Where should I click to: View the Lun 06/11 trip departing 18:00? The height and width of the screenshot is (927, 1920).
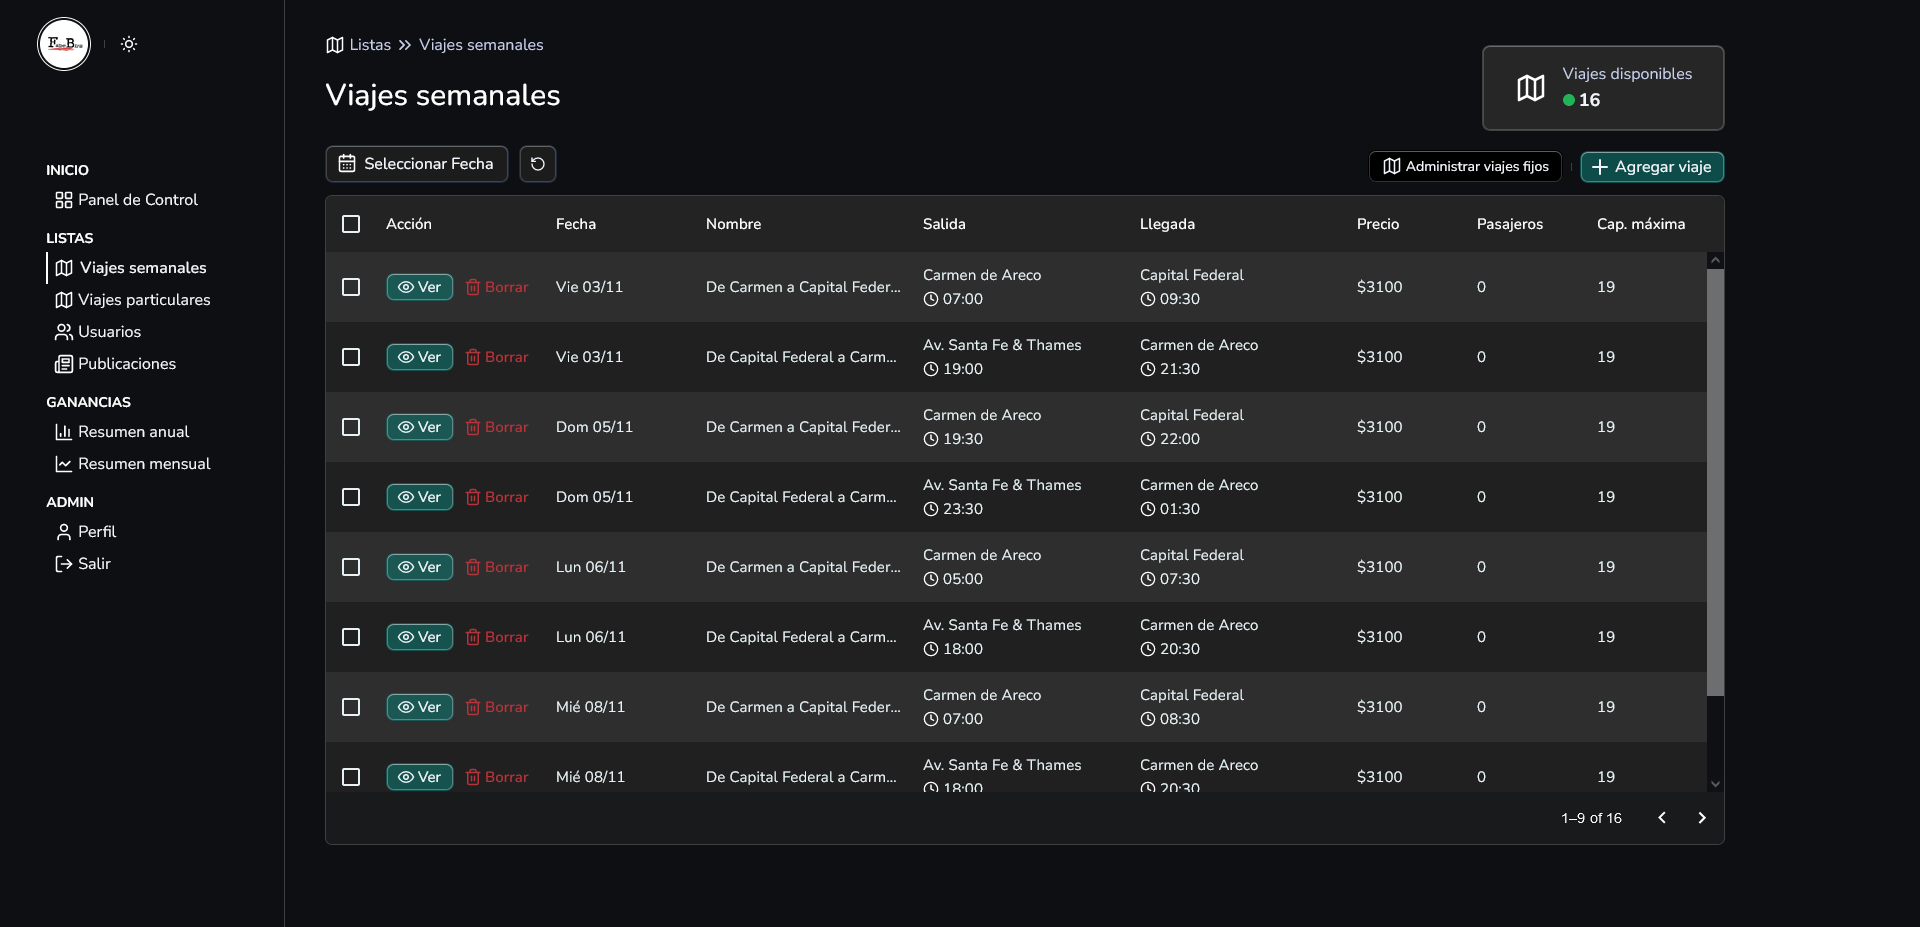[420, 637]
